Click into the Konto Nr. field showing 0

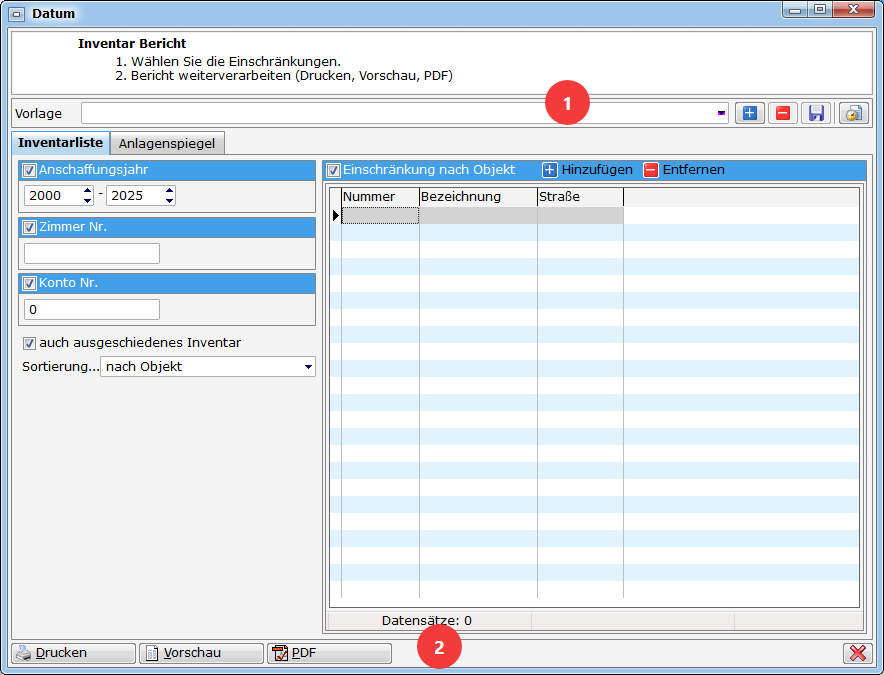pos(92,310)
